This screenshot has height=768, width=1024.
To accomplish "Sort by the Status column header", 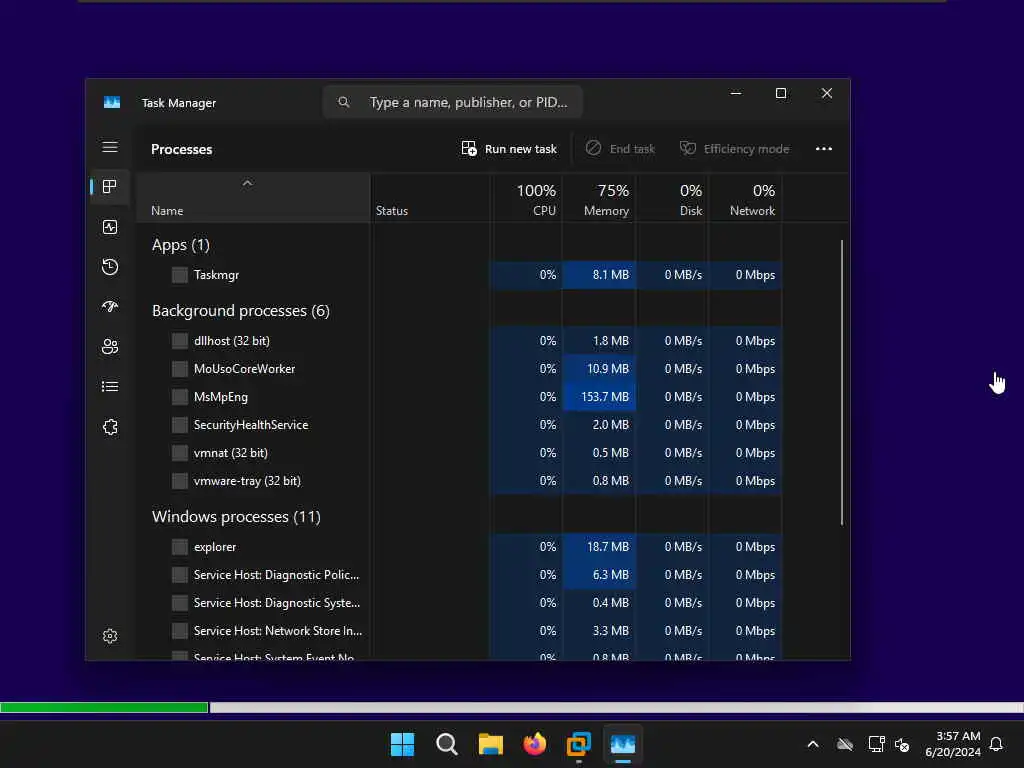I will (430, 199).
